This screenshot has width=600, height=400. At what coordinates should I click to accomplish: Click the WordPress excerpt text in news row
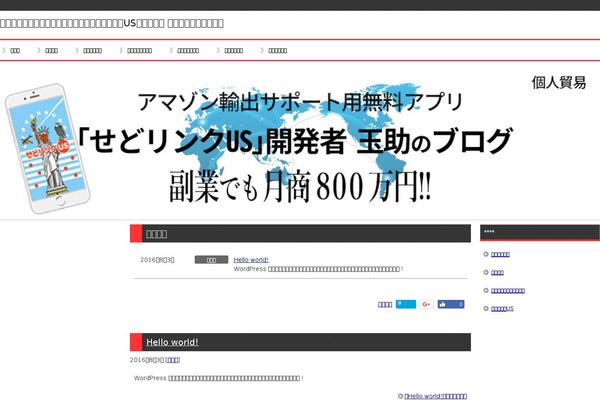[318, 269]
